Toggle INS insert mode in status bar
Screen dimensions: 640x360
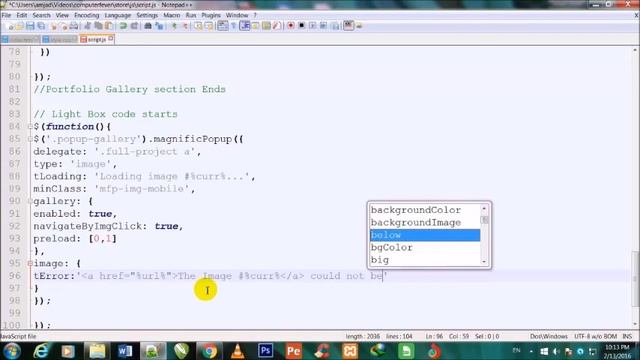(x=627, y=336)
